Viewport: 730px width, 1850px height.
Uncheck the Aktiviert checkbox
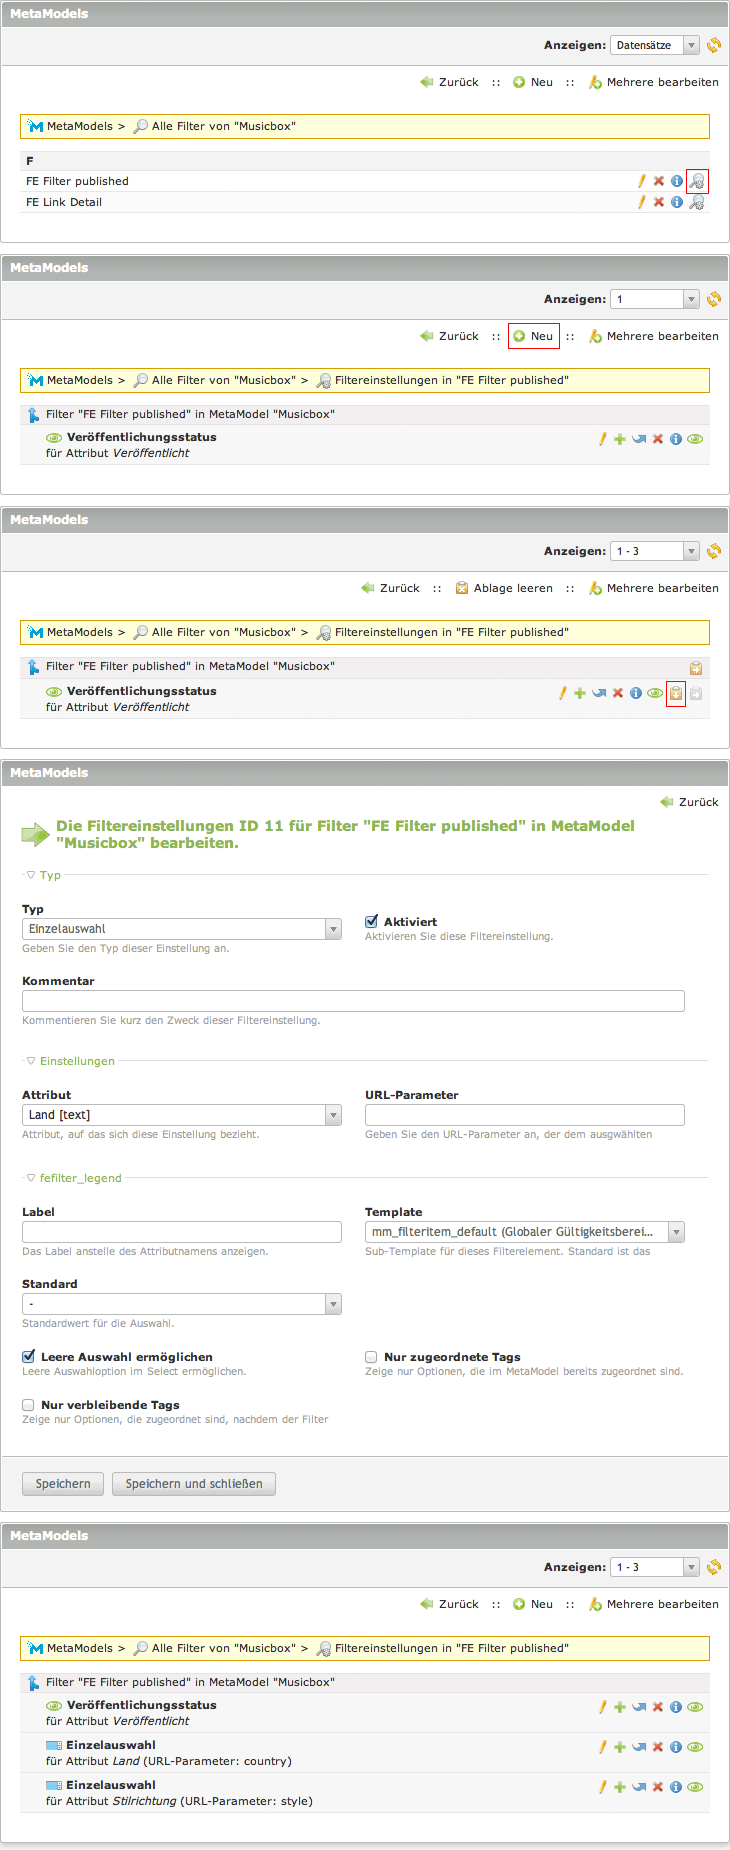click(x=372, y=921)
